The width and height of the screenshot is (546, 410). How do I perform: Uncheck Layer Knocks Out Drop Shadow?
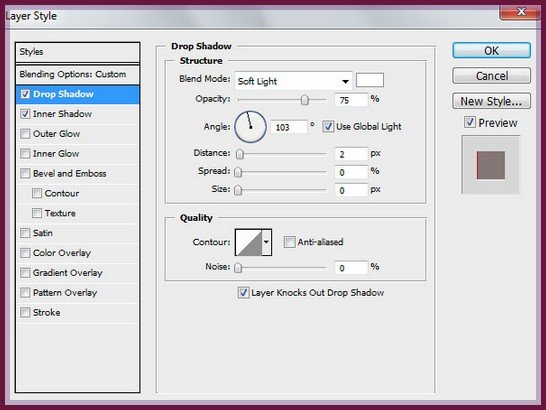coord(243,293)
